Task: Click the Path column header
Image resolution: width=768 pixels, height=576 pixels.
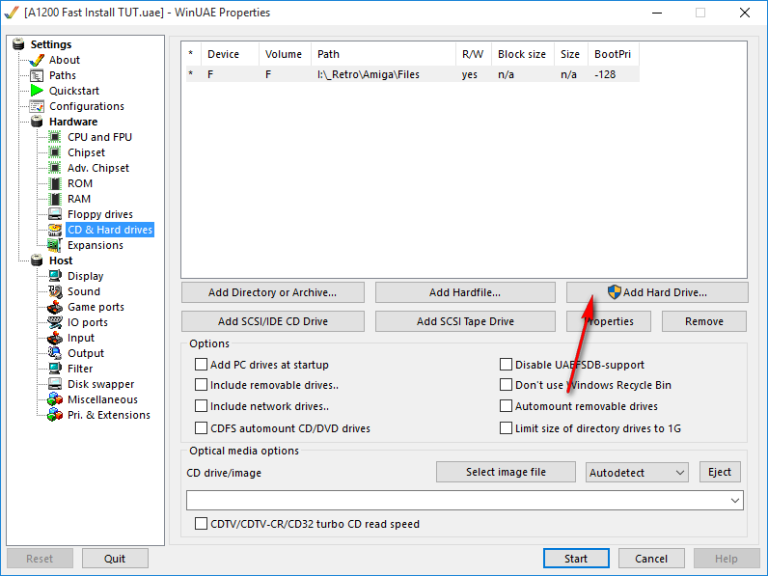Action: pyautogui.click(x=383, y=54)
